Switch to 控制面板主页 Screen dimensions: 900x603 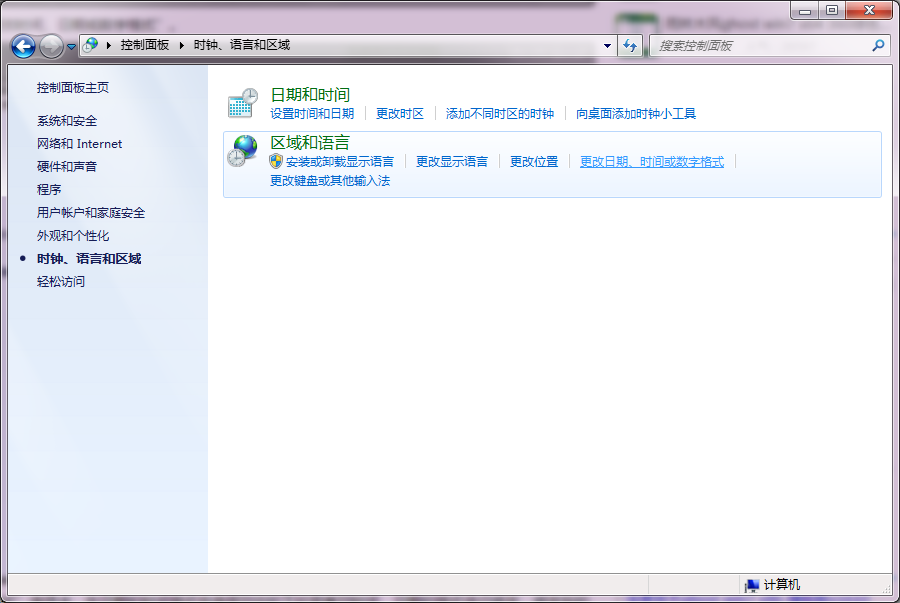(x=71, y=87)
